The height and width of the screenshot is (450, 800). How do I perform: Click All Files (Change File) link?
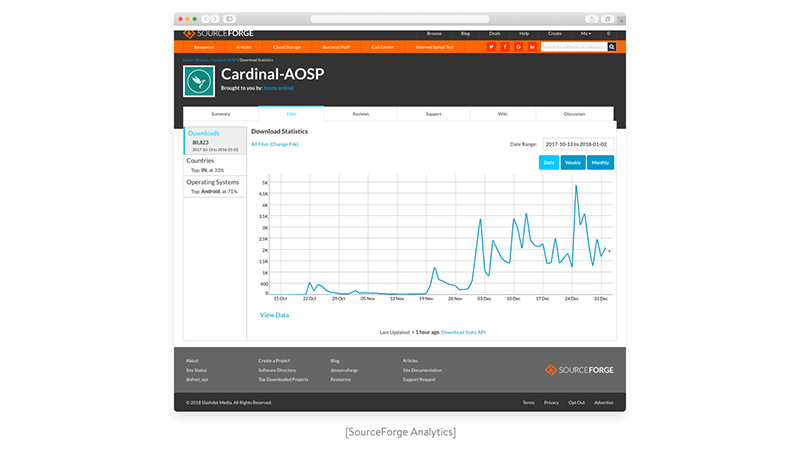pyautogui.click(x=275, y=144)
